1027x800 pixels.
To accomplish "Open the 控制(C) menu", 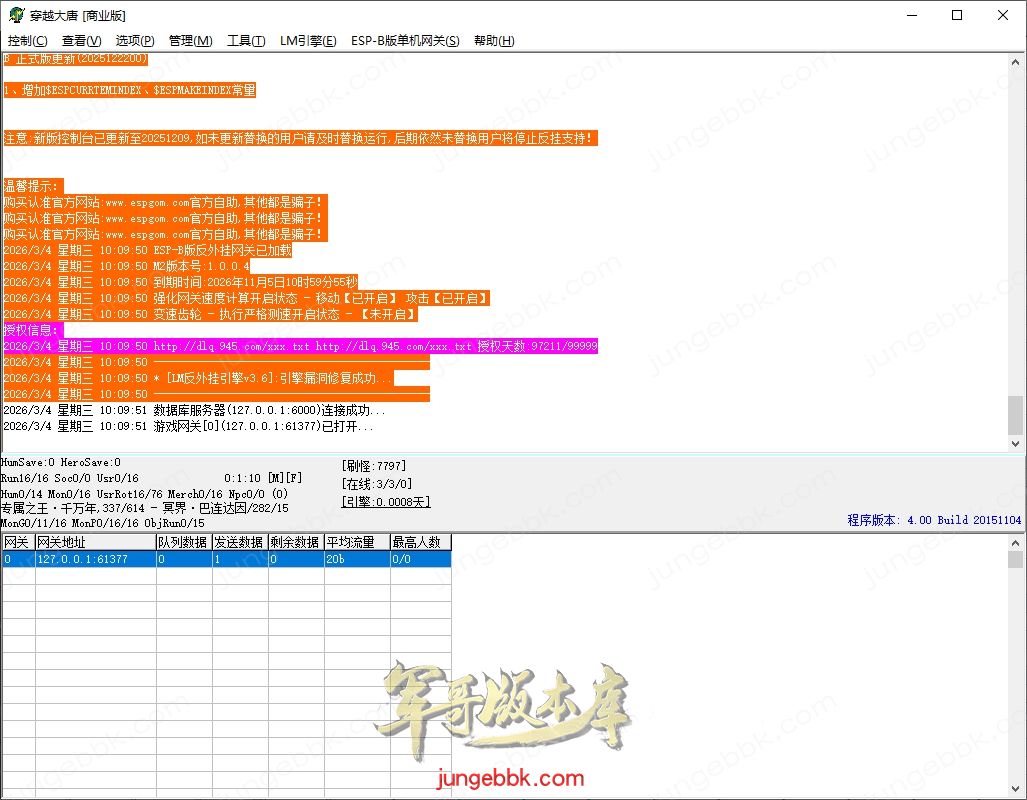I will (27, 41).
